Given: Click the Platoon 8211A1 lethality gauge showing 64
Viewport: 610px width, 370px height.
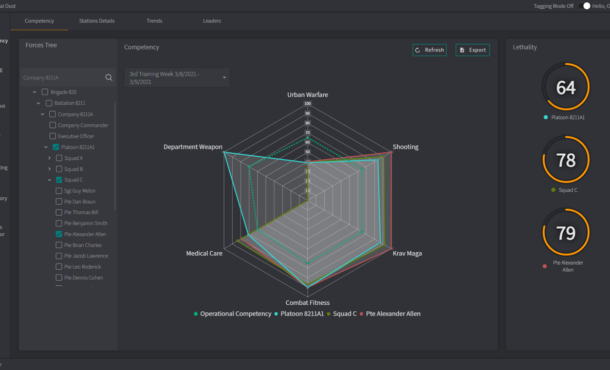Looking at the screenshot, I should click(x=566, y=87).
